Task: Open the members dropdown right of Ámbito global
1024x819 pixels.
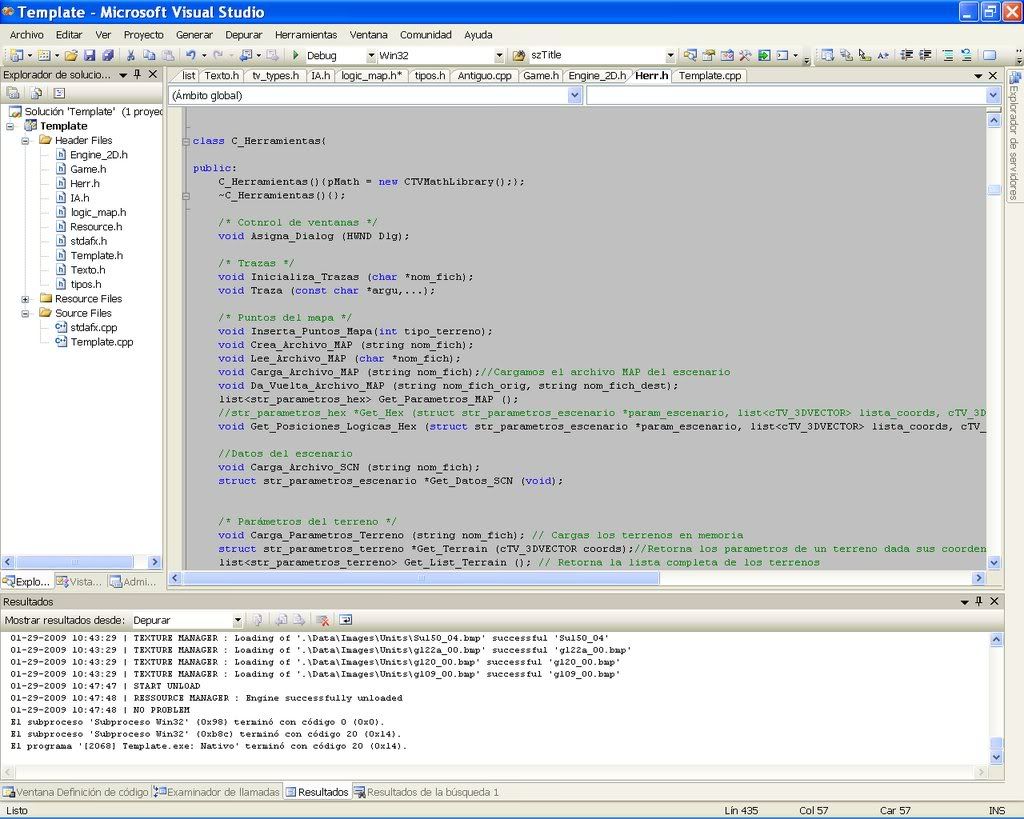Action: (993, 95)
